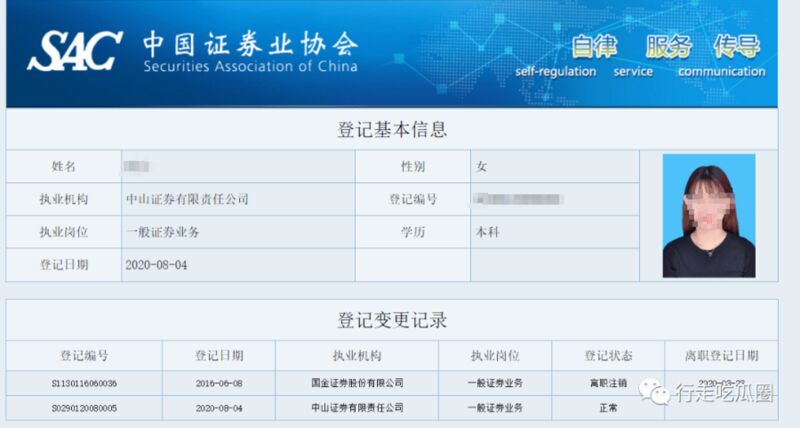Click the 性别 label cell
Image resolution: width=800 pixels, height=428 pixels.
(x=413, y=166)
